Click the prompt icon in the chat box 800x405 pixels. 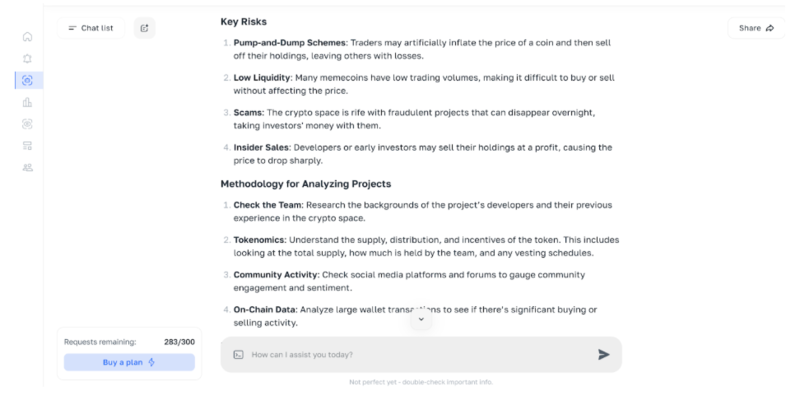tap(238, 354)
